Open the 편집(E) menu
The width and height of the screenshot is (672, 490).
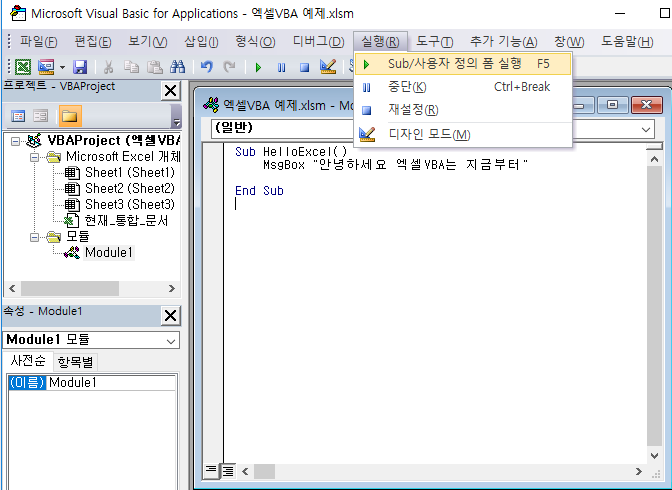pos(93,42)
